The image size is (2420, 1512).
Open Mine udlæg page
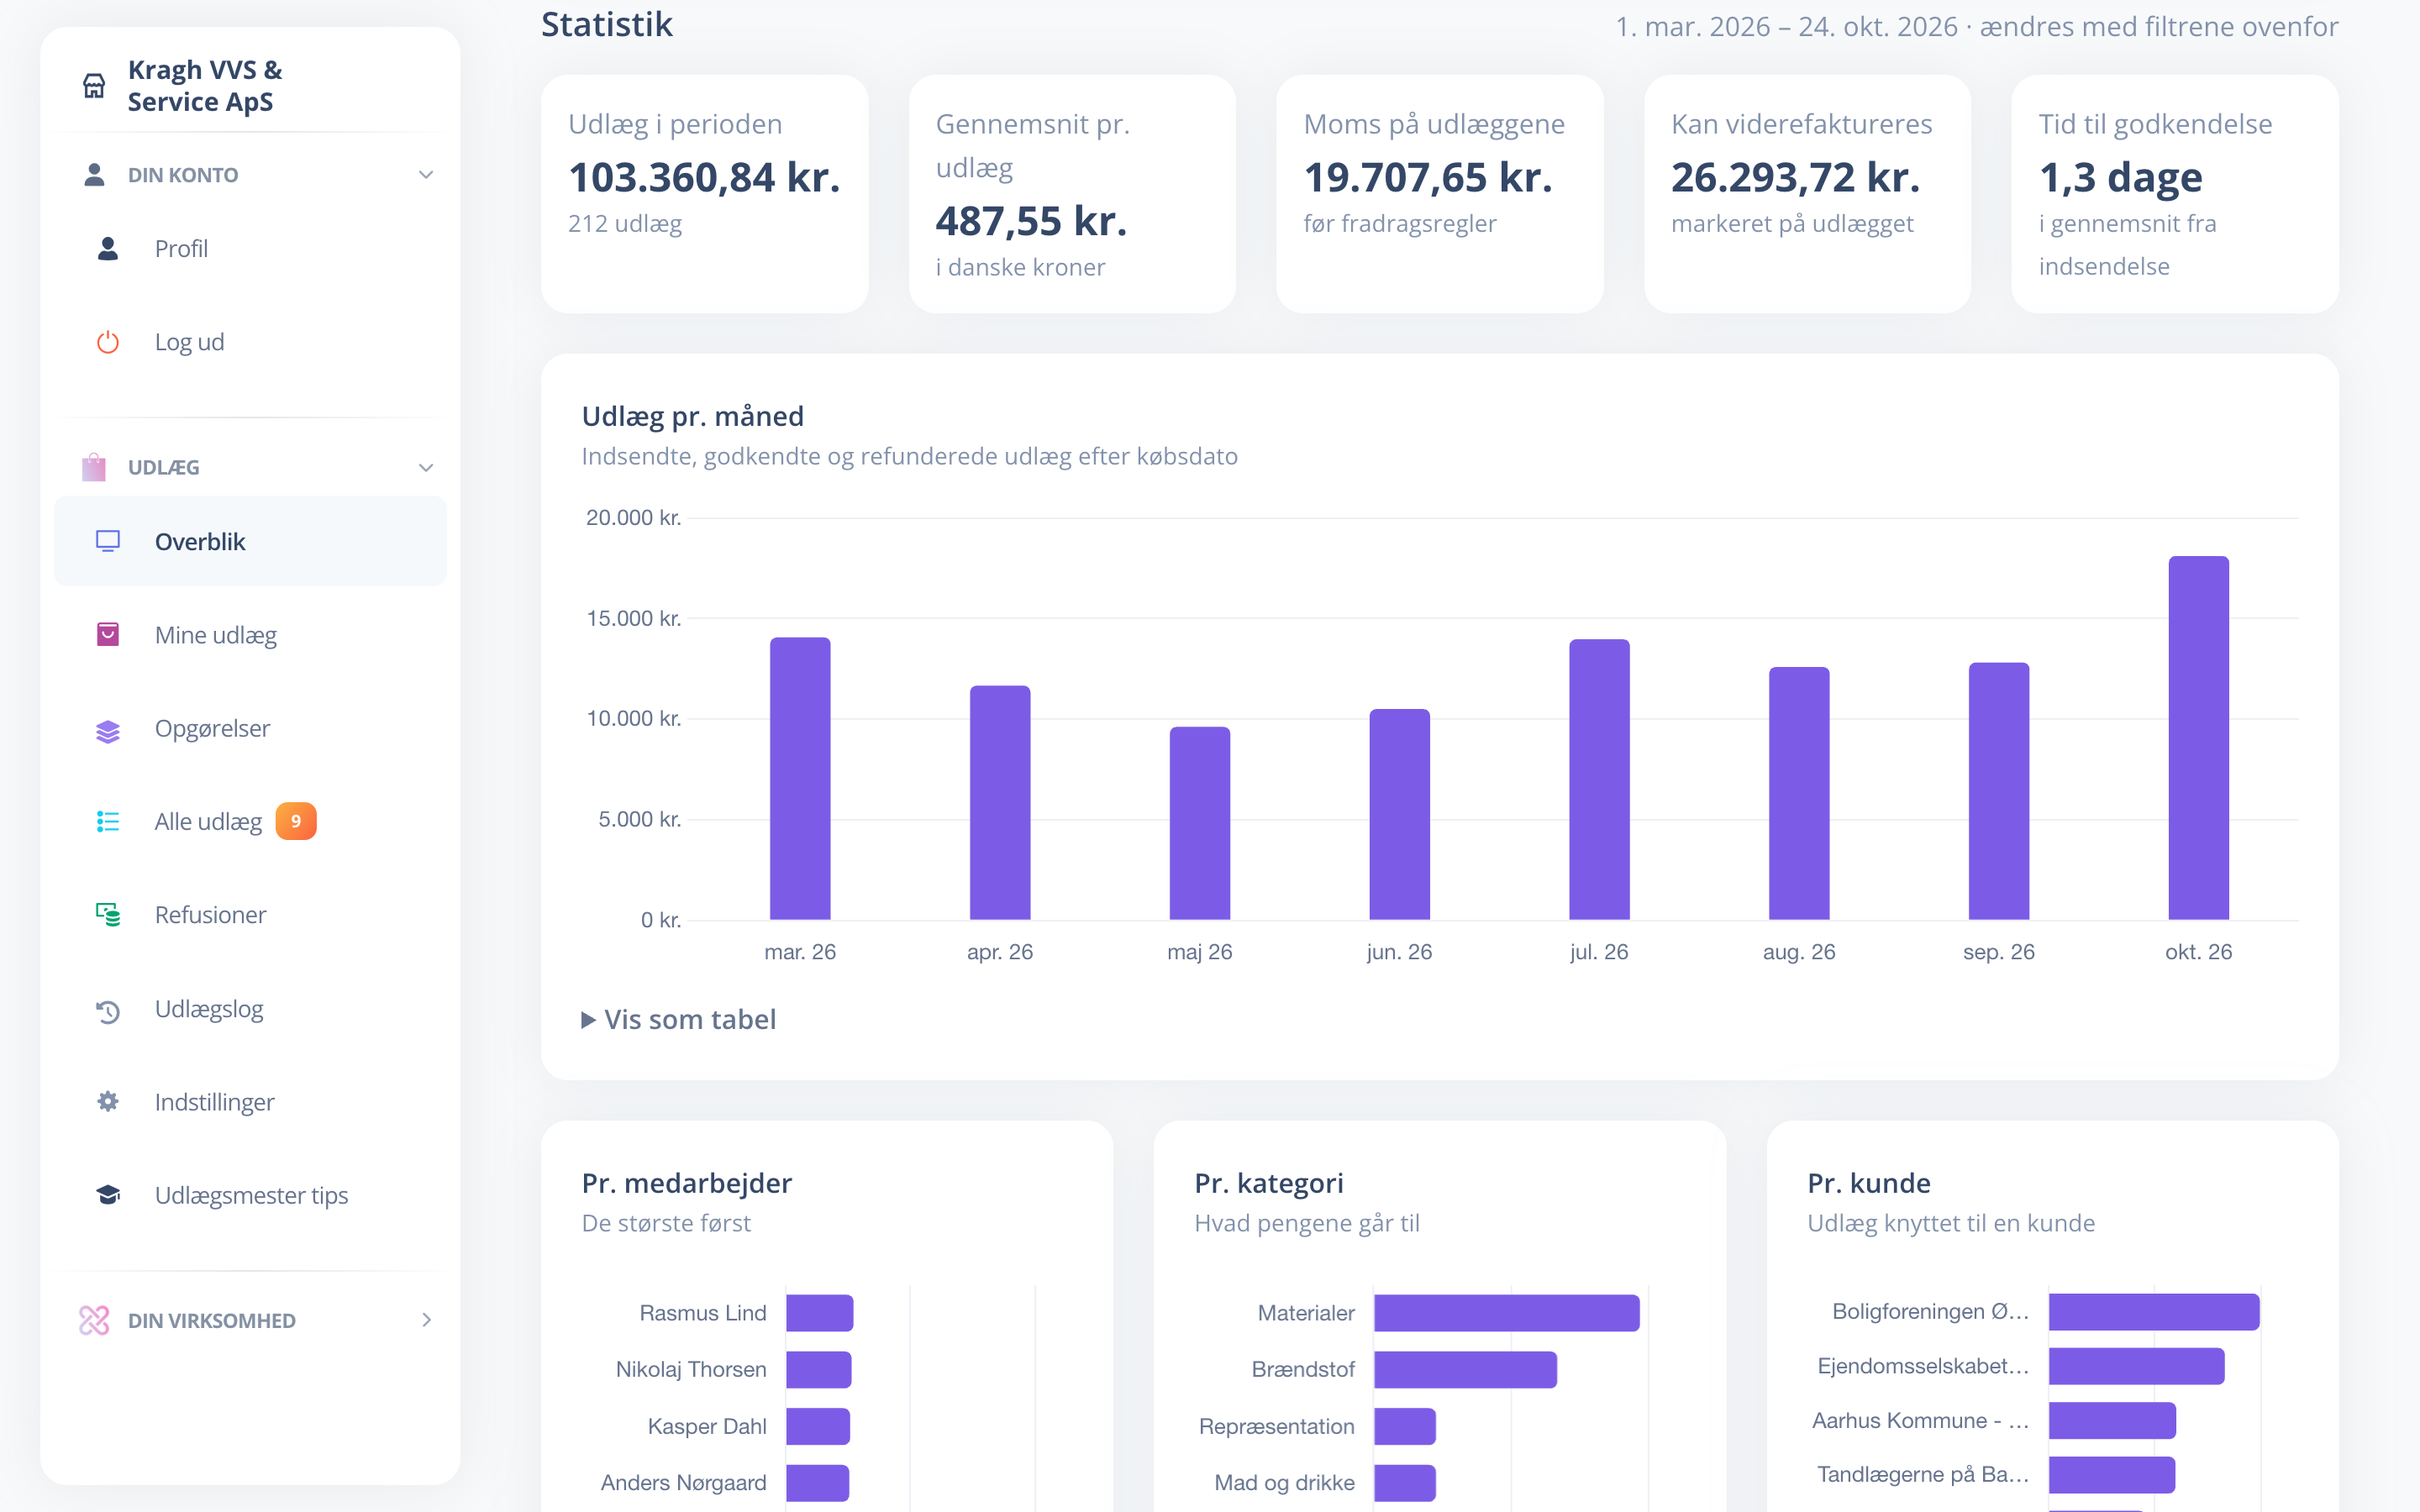coord(250,635)
